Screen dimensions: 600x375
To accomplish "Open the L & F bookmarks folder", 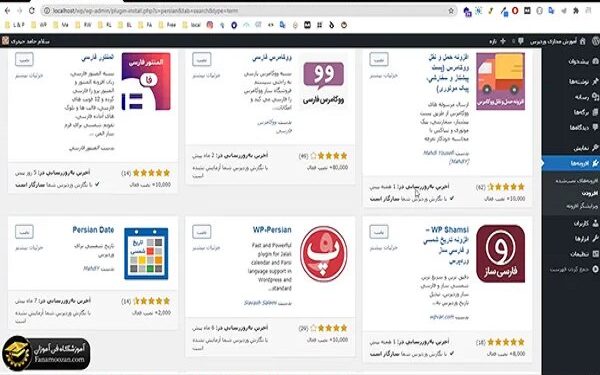I will point(15,25).
